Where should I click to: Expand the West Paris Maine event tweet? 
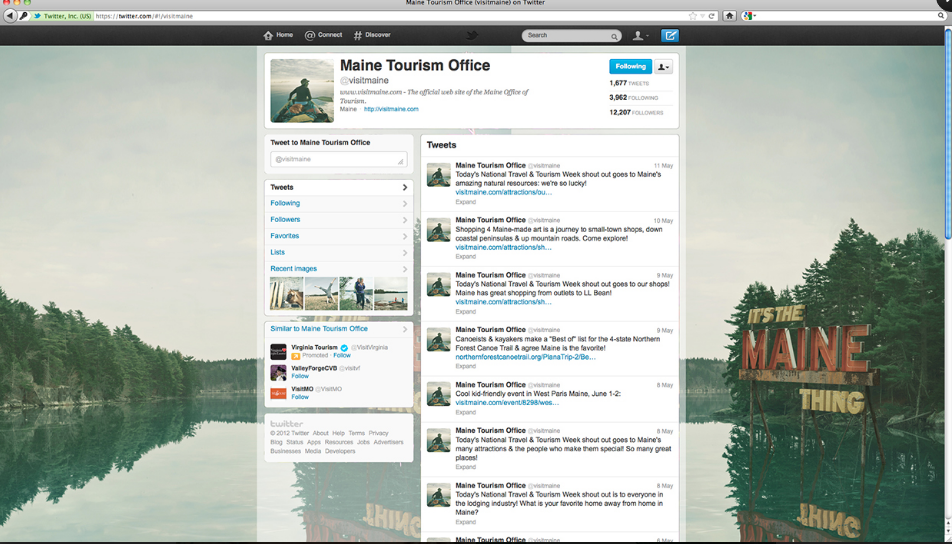click(466, 412)
